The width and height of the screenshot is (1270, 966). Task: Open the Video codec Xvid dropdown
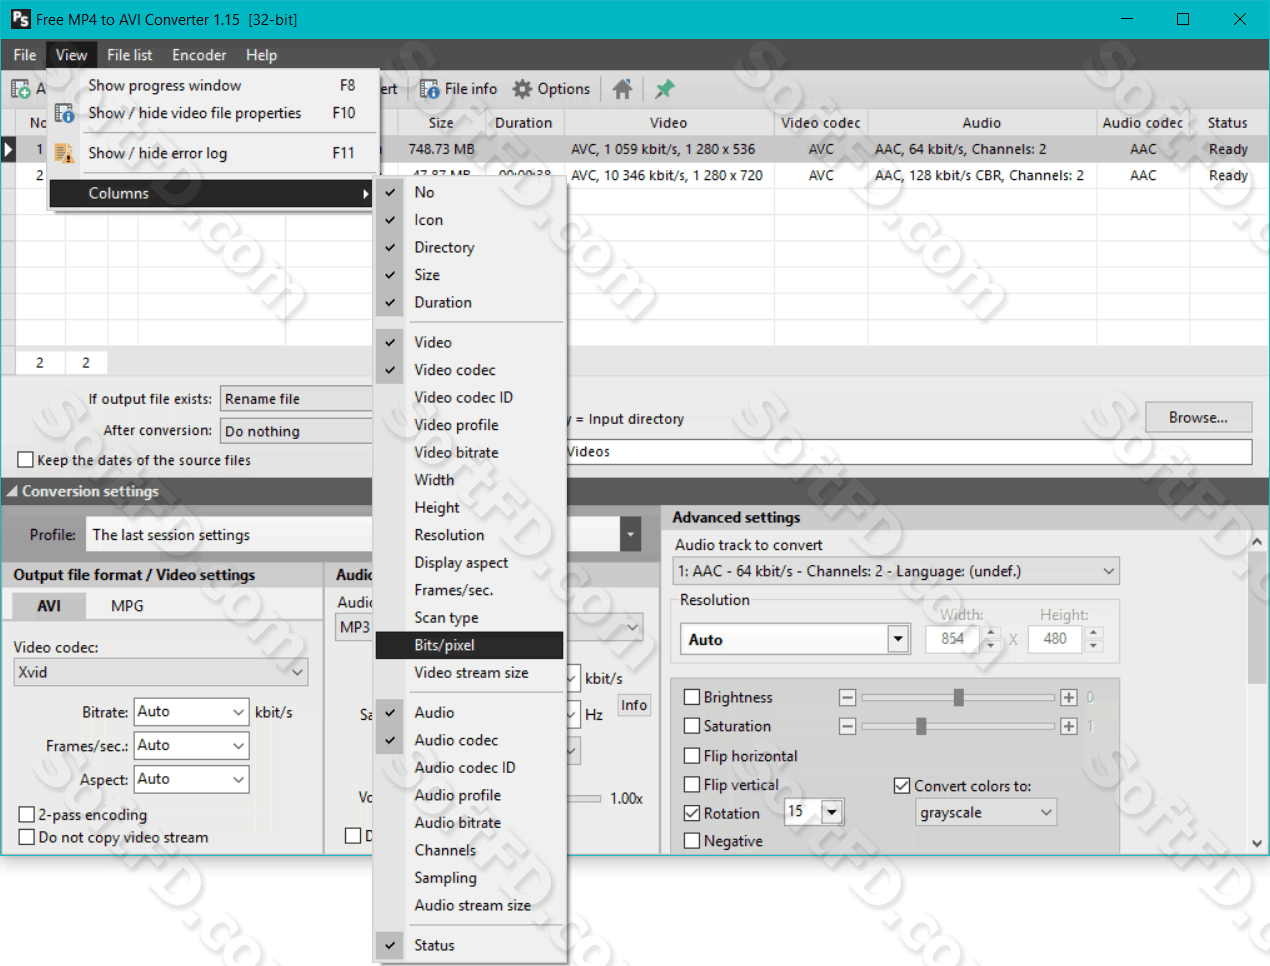pyautogui.click(x=161, y=672)
